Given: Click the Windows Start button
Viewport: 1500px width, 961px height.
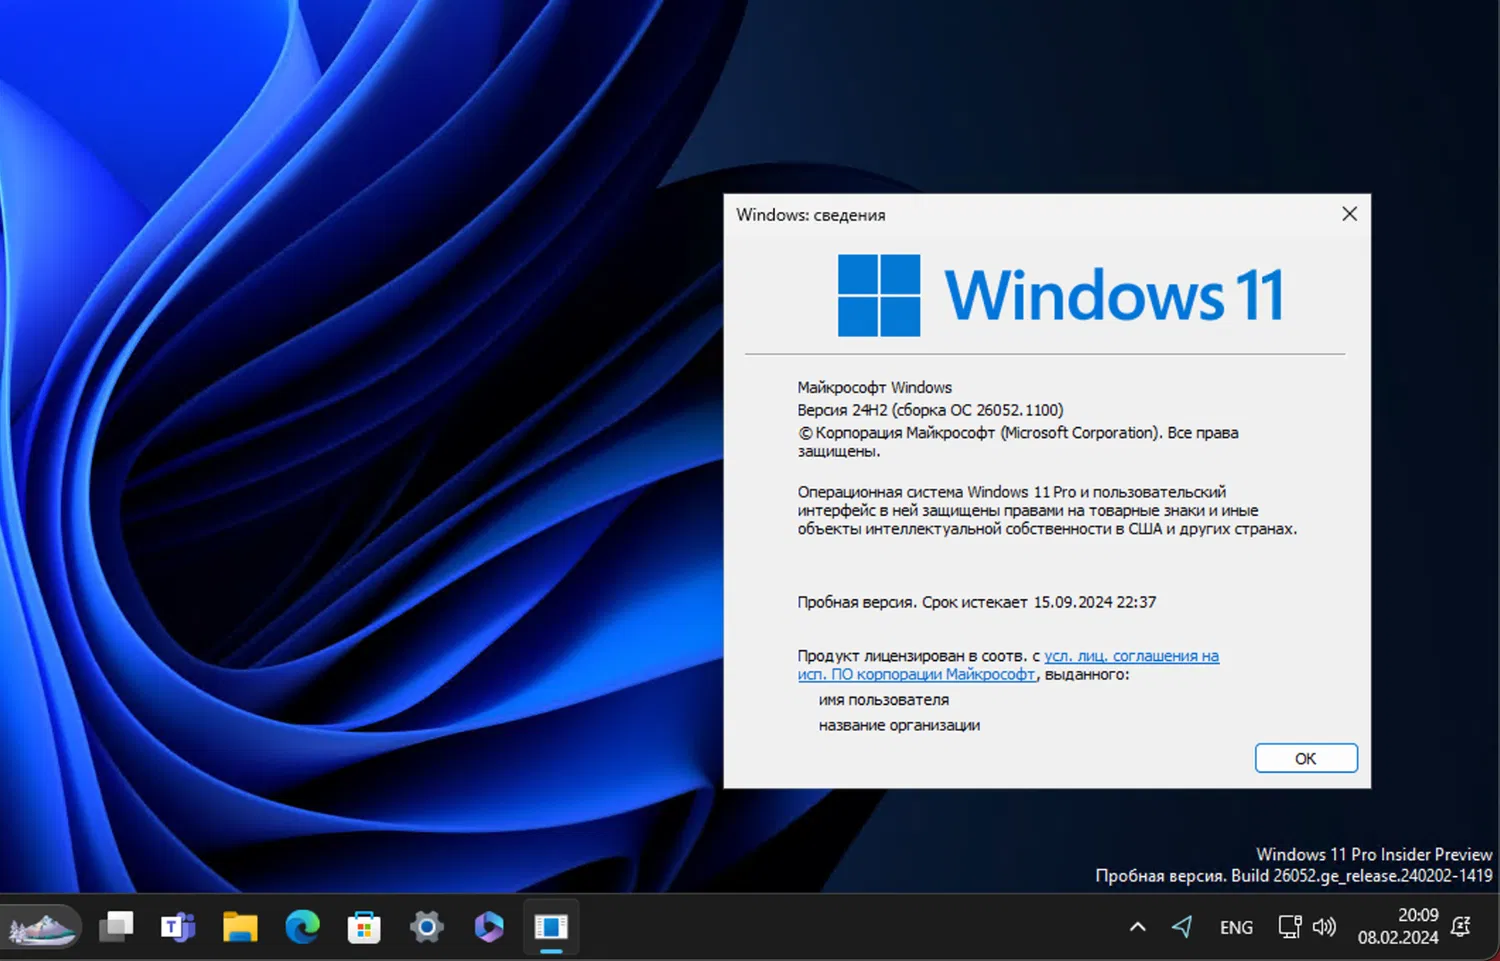Looking at the screenshot, I should click(42, 927).
